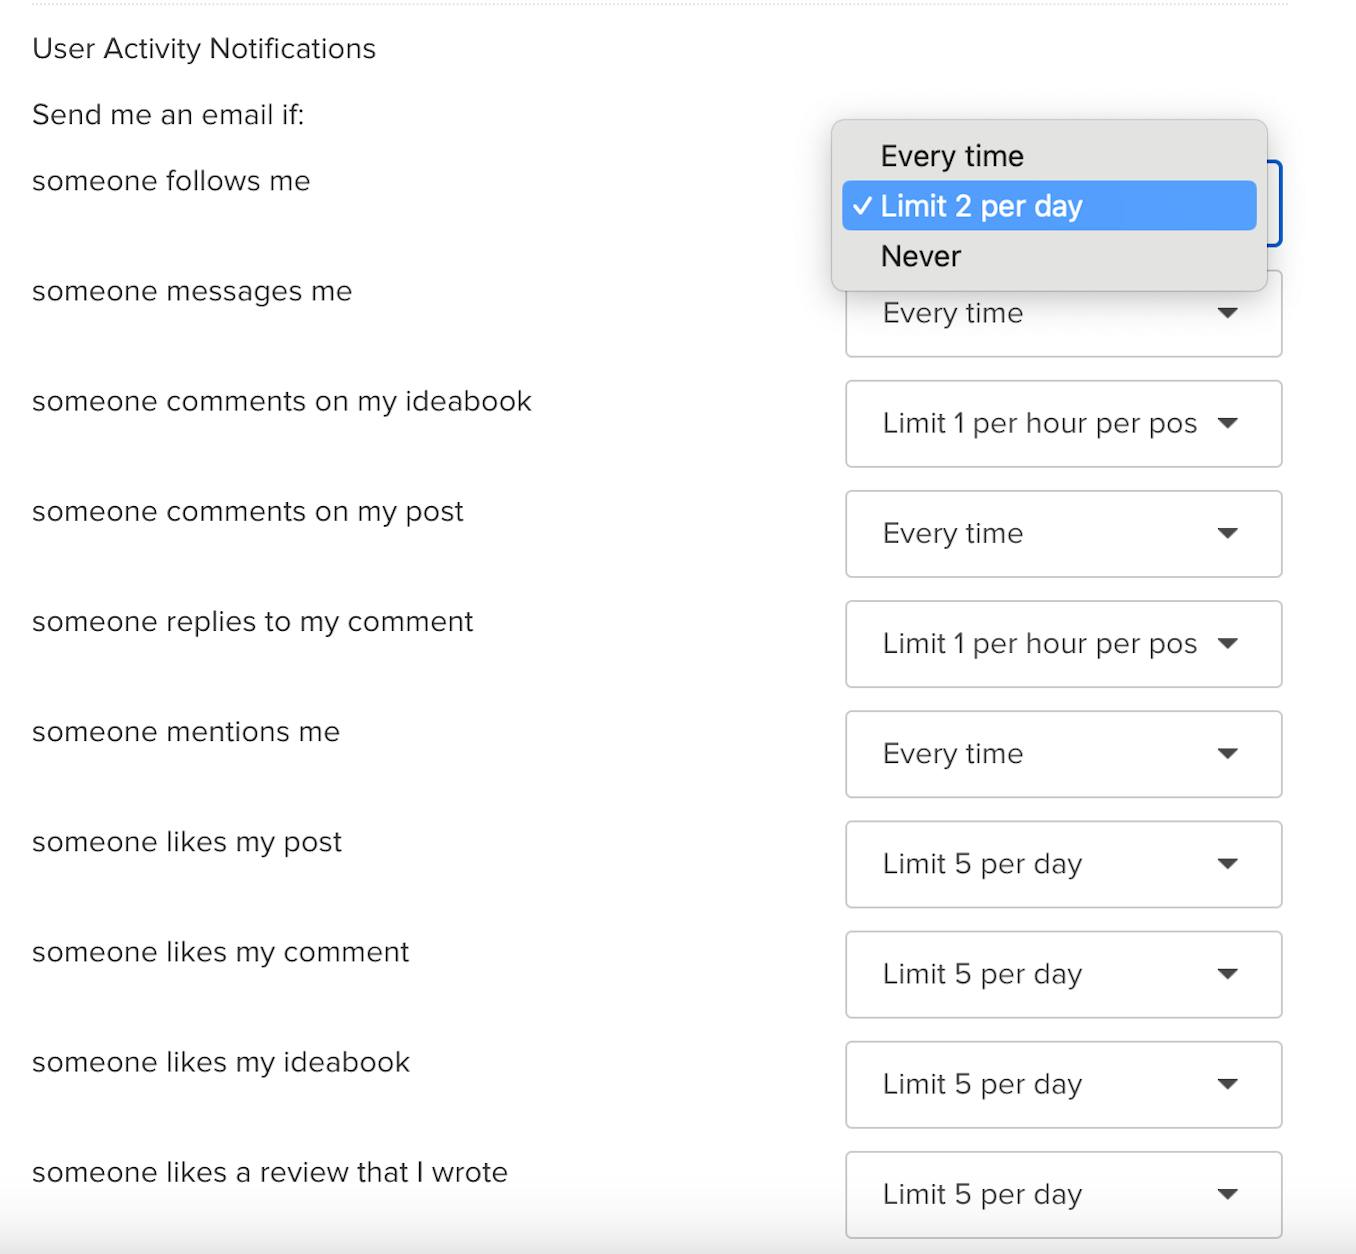Screen dimensions: 1356x1254
Task: Open the 'someone likes my ideabook' dropdown
Action: pos(1063,1084)
